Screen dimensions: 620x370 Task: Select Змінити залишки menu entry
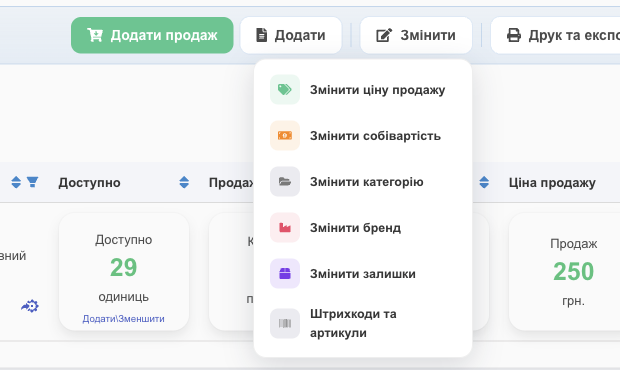[363, 274]
